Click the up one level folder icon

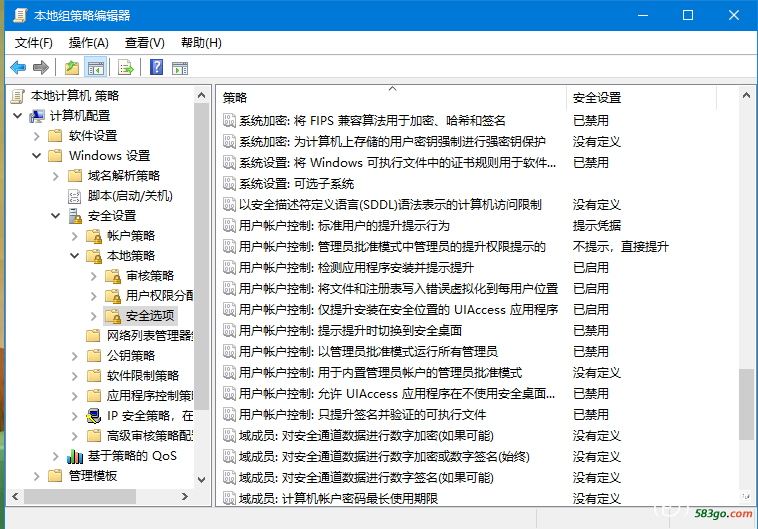(72, 68)
